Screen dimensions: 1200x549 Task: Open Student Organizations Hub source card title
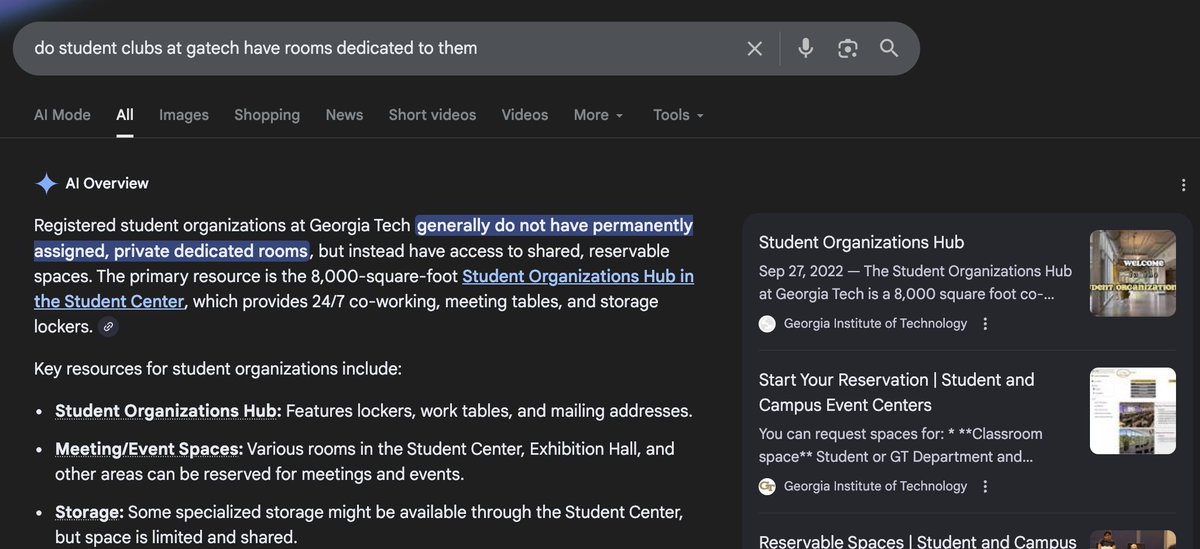point(861,242)
